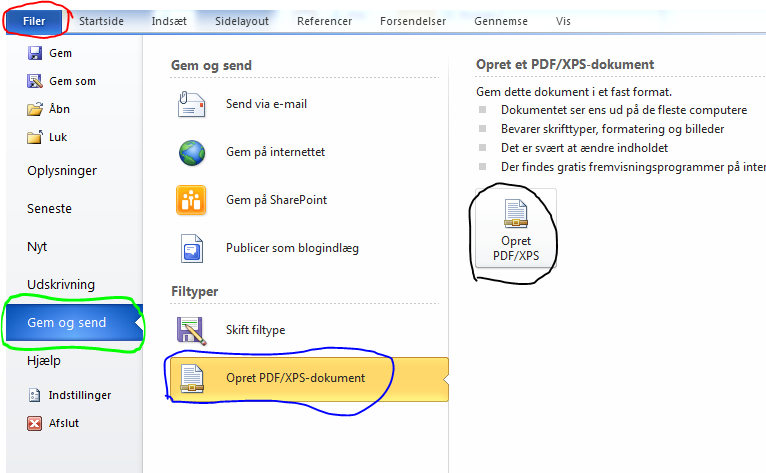Screen dimensions: 766x473
Task: Open the Referencer ribbon tab
Action: 324,22
